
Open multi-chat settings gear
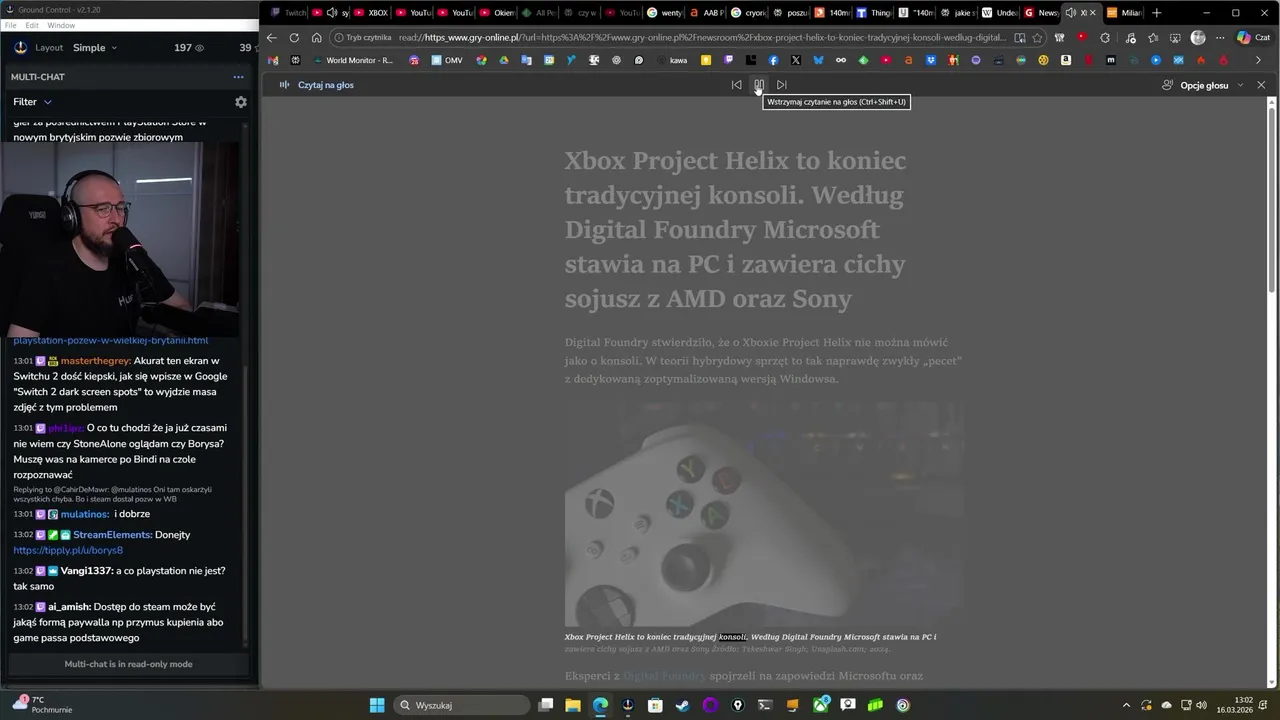[x=240, y=102]
